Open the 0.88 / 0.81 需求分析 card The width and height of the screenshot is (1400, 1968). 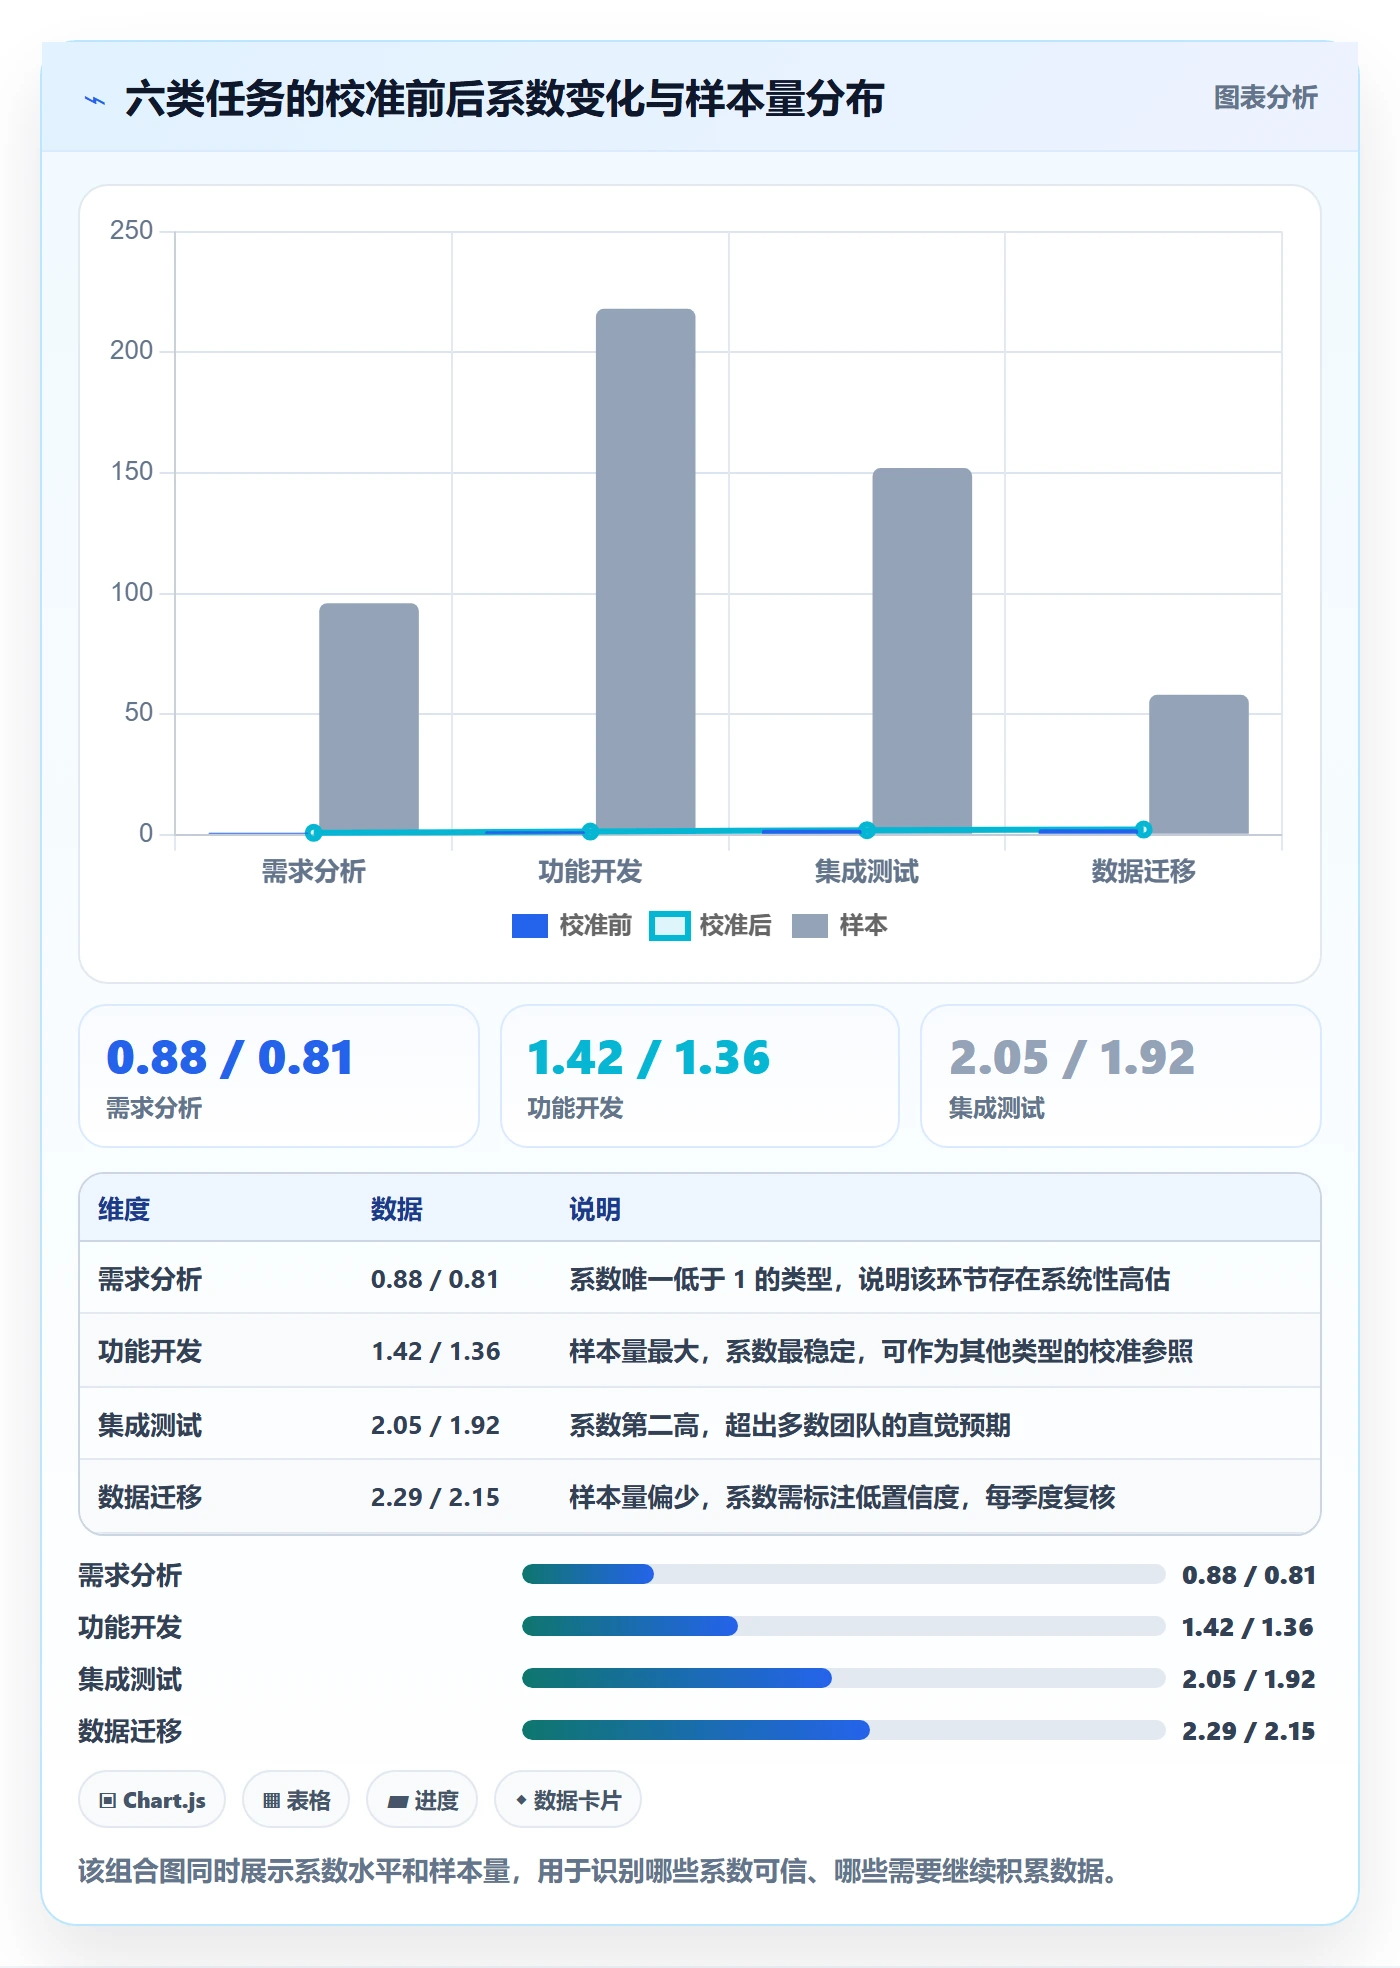point(279,1076)
